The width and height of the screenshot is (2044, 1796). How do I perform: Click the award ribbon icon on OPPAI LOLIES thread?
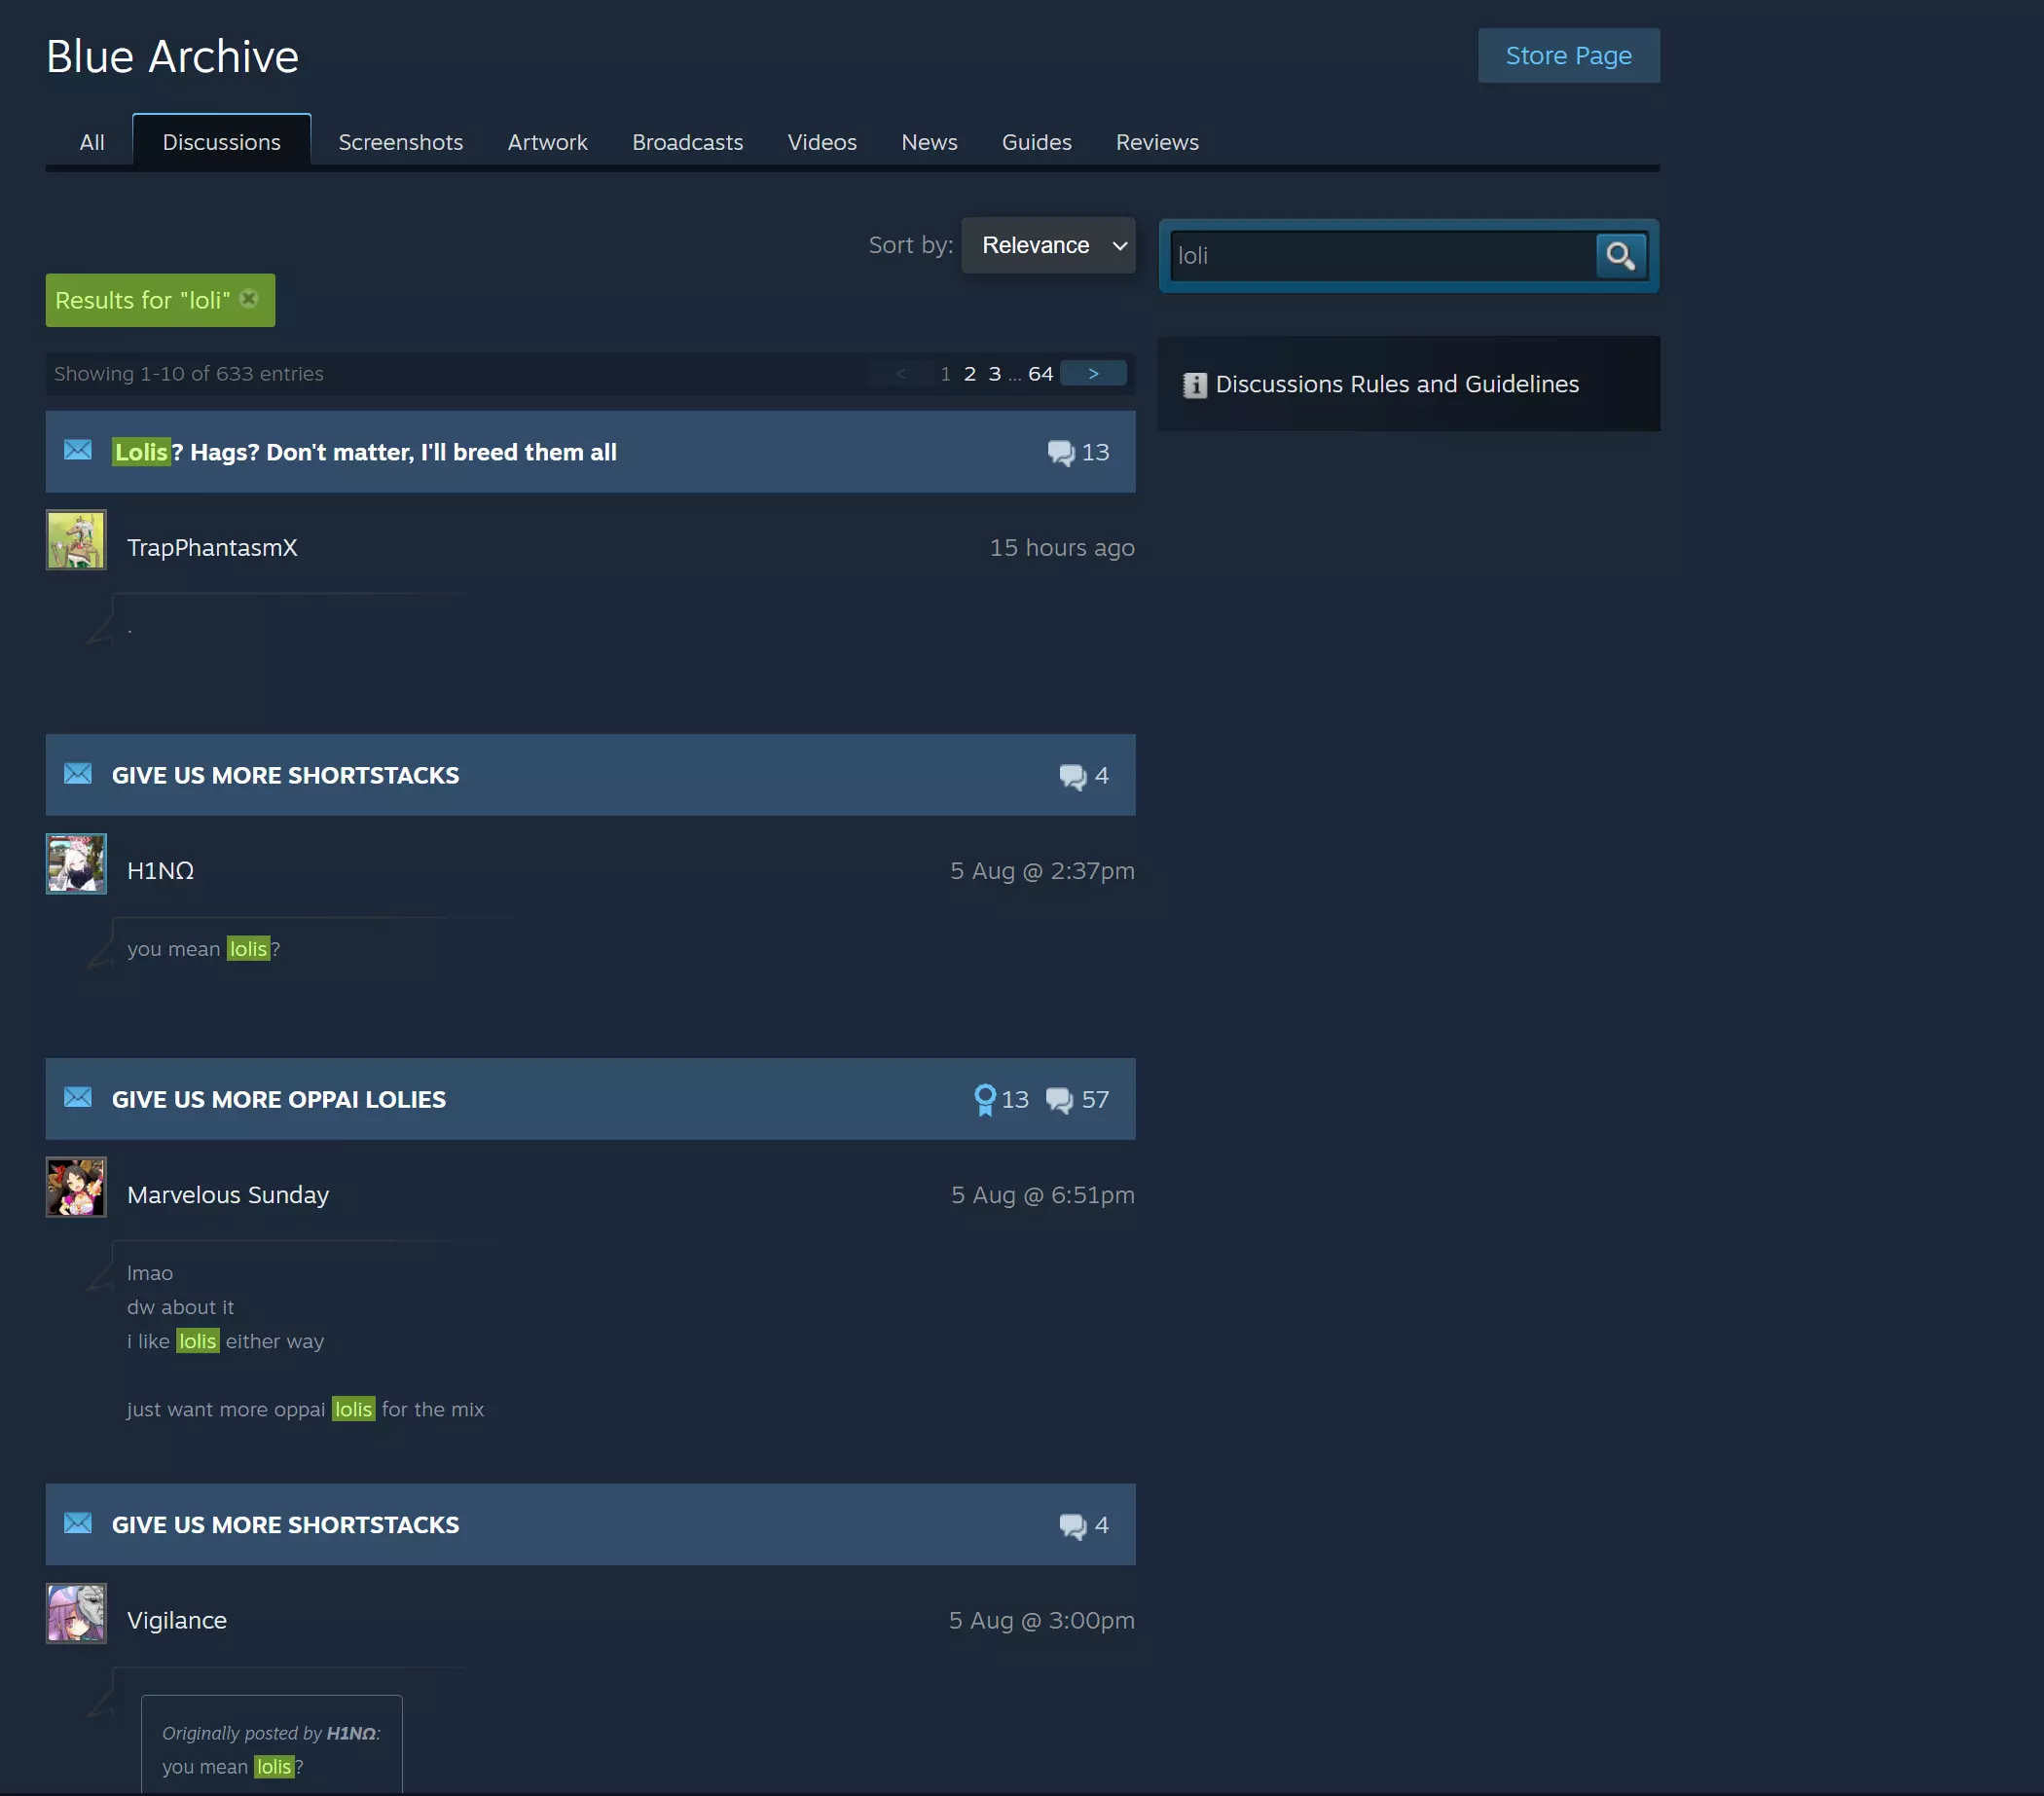985,1100
